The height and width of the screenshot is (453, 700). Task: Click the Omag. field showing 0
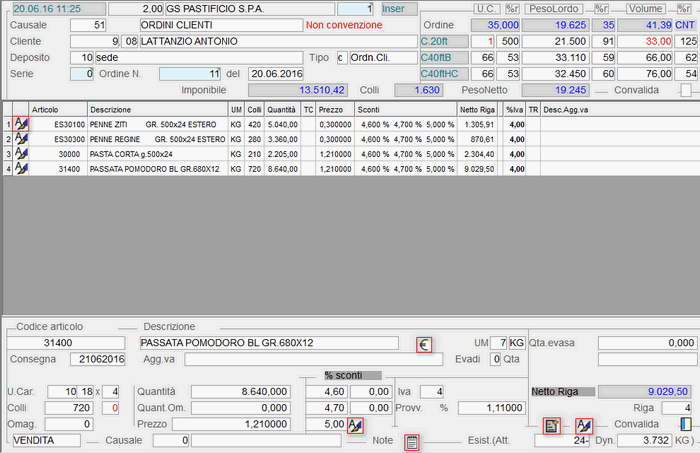pos(69,424)
